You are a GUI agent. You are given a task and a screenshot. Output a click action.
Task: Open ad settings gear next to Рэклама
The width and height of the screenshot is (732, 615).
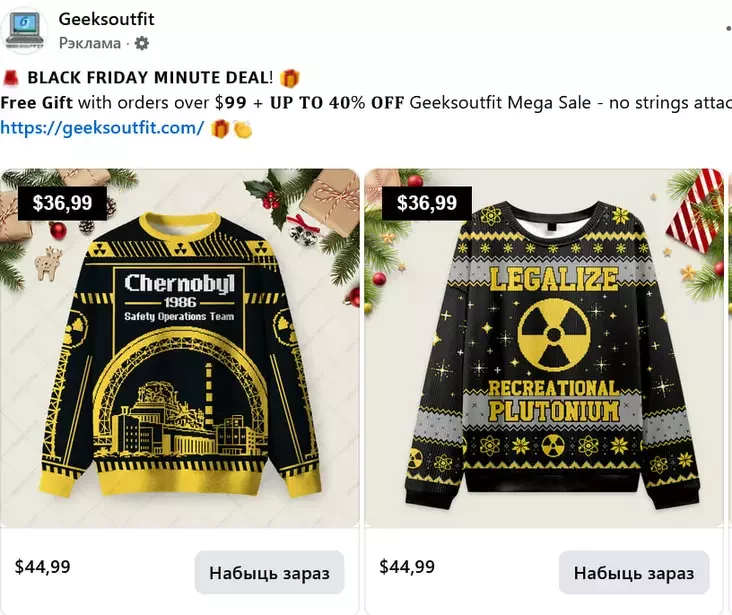(142, 43)
